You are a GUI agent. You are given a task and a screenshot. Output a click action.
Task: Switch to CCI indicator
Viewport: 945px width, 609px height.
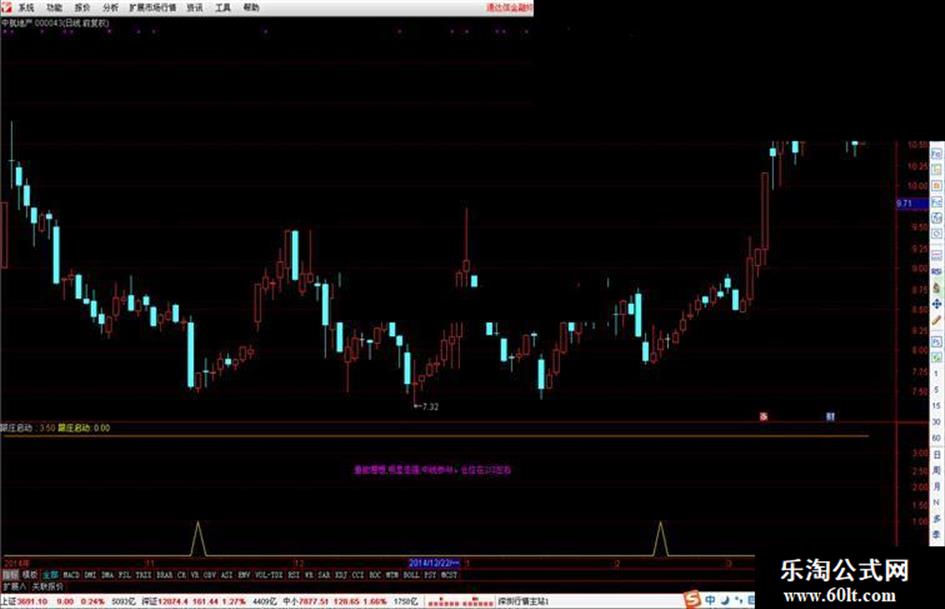tap(358, 575)
